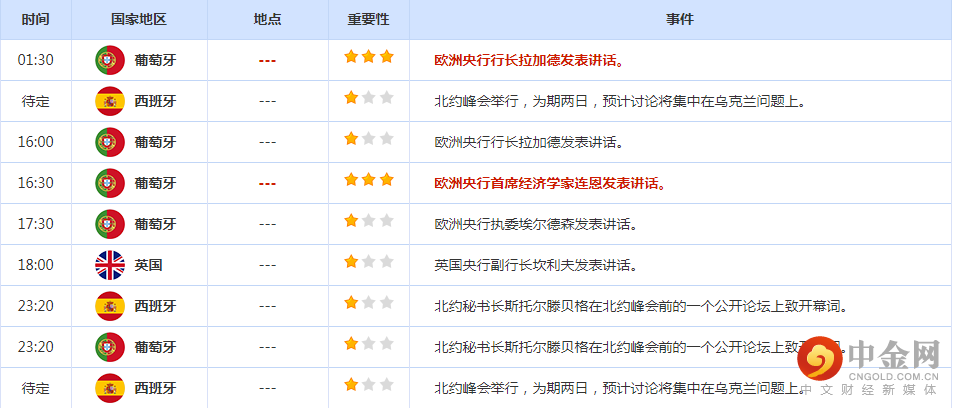Click 葡萄牙 in the 17:30 row

(155, 224)
